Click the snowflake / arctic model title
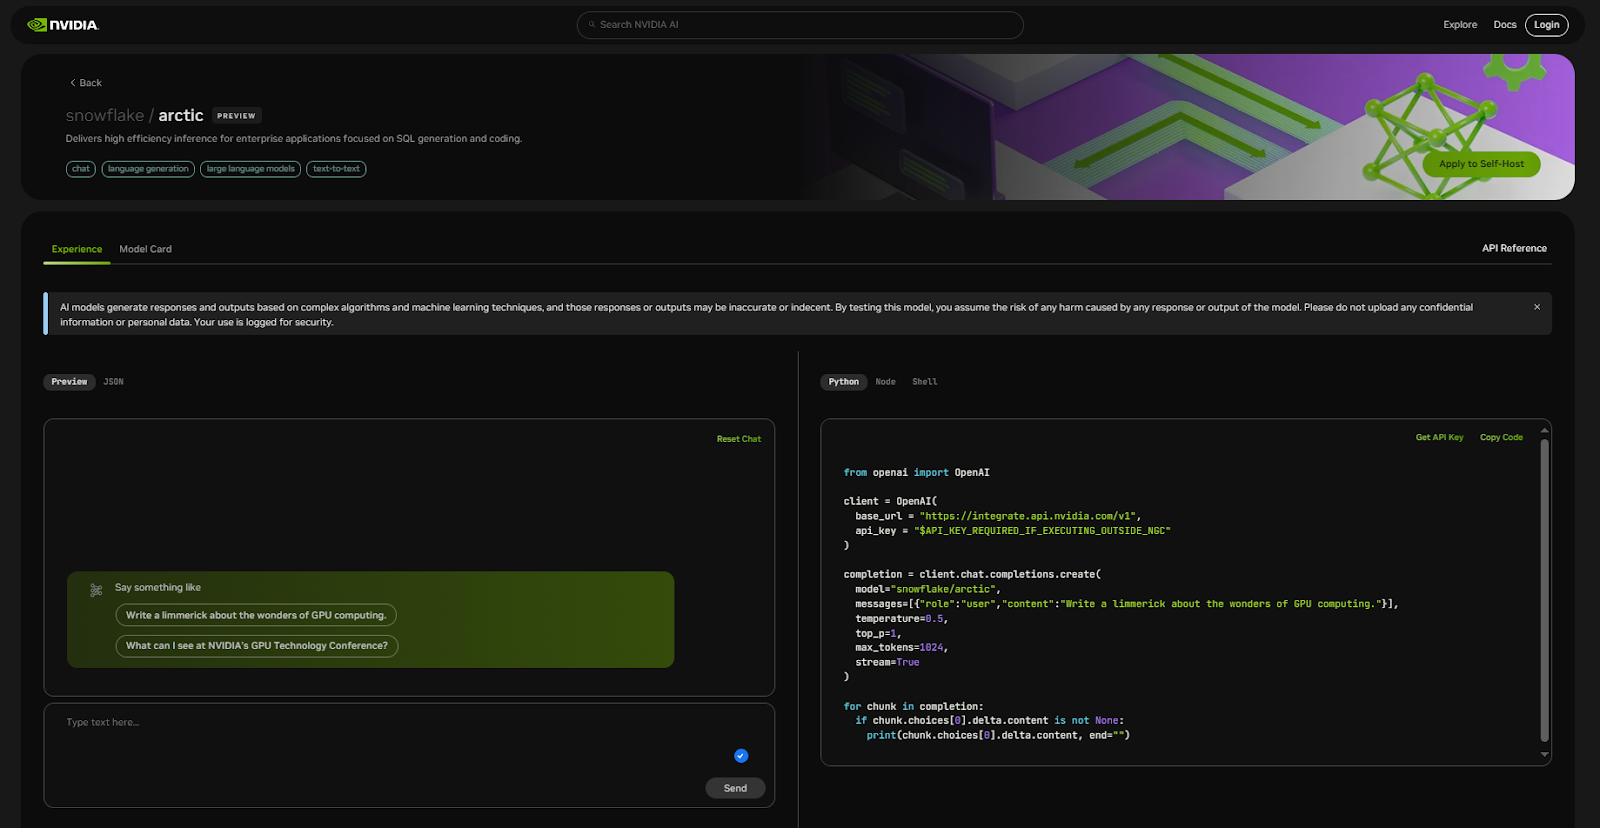The image size is (1600, 828). [135, 116]
